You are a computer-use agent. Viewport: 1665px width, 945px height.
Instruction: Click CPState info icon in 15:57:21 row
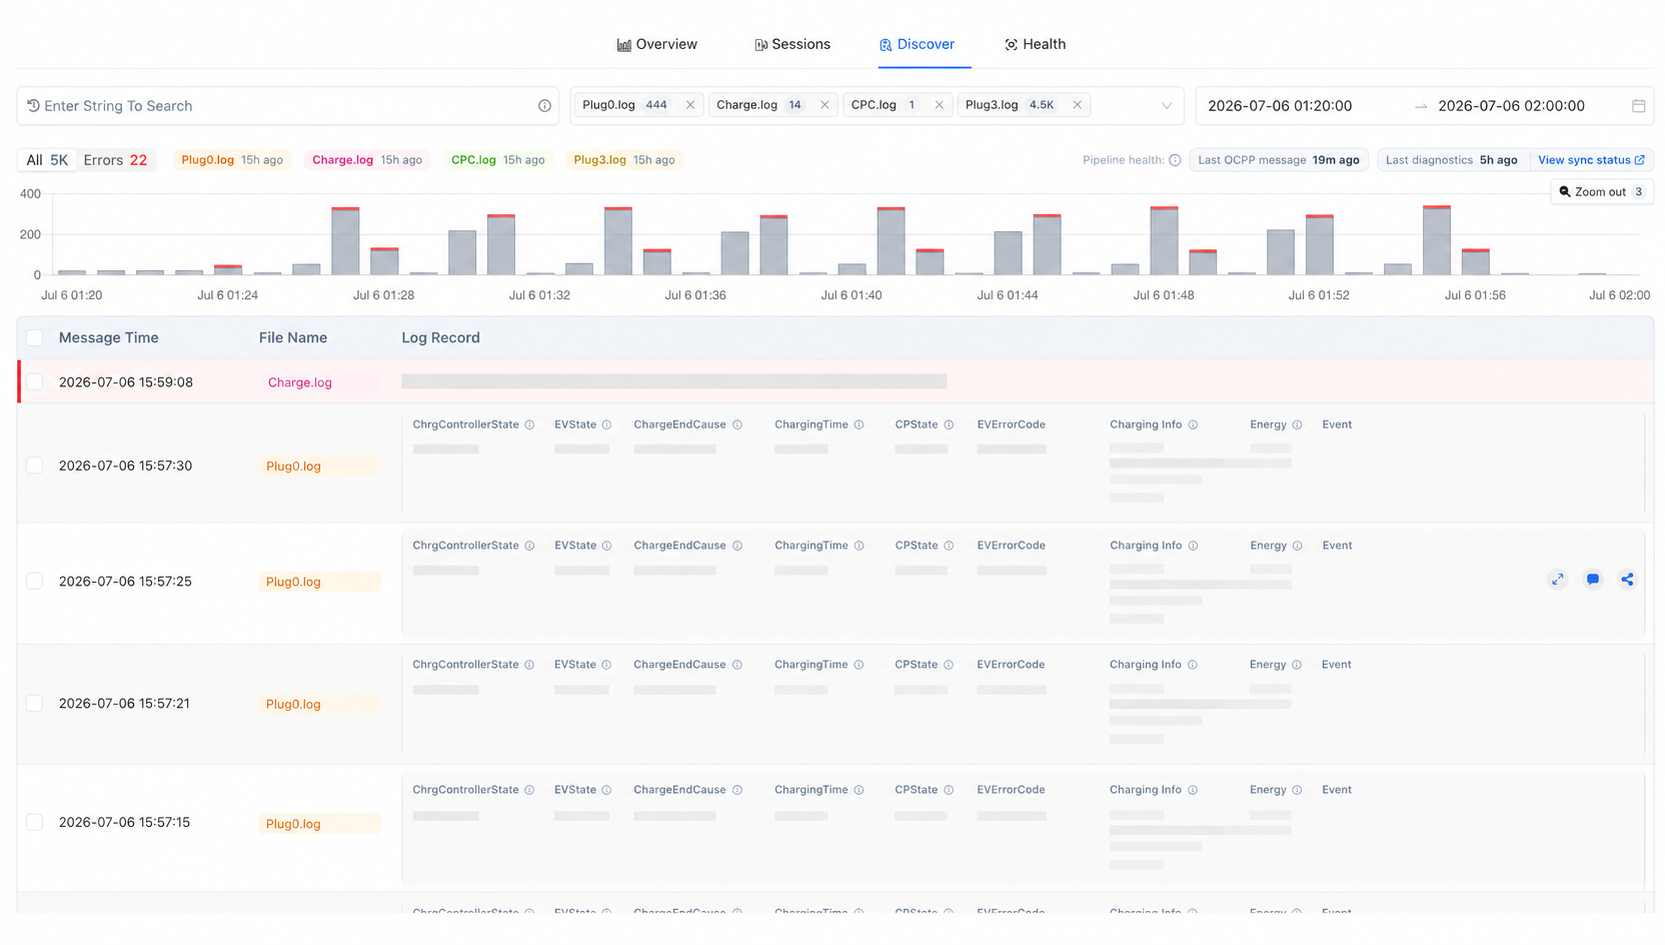(949, 665)
